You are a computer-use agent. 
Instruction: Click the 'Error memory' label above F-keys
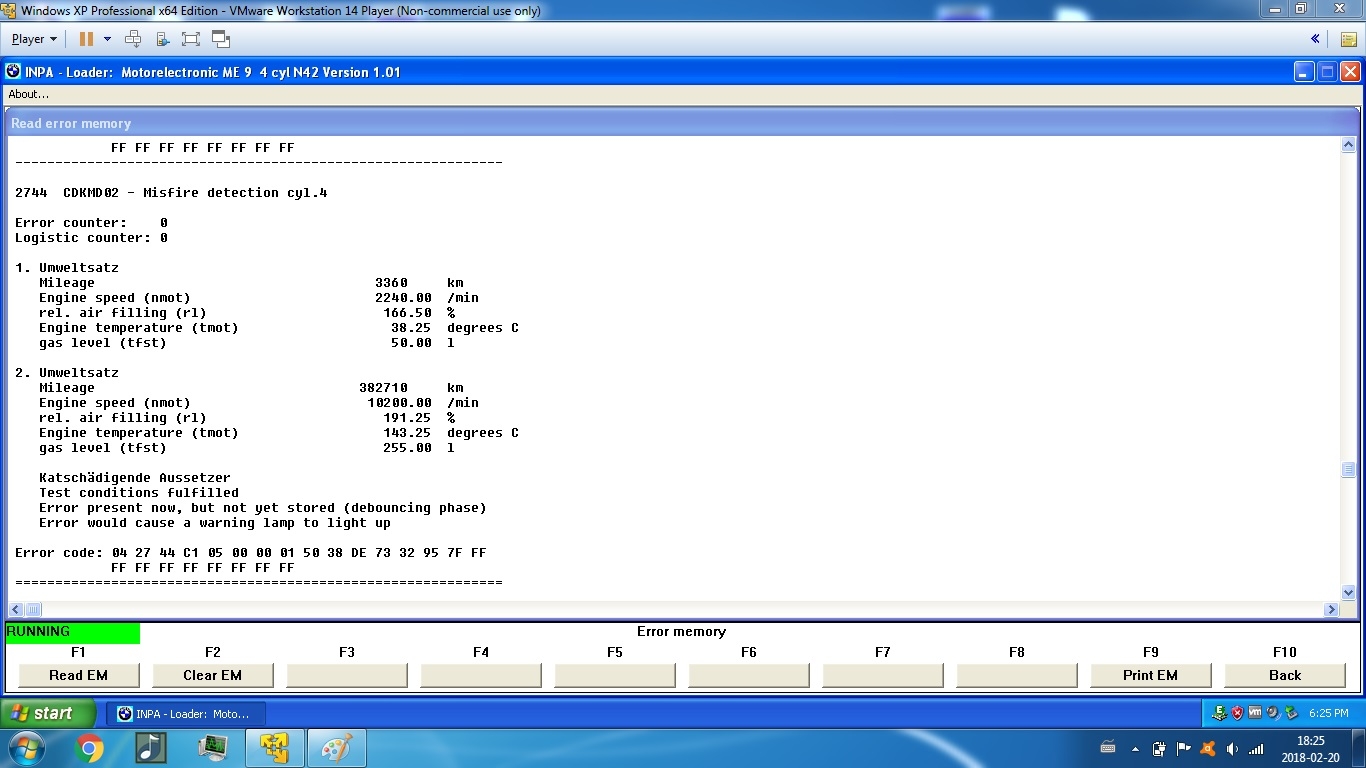[x=681, y=632]
